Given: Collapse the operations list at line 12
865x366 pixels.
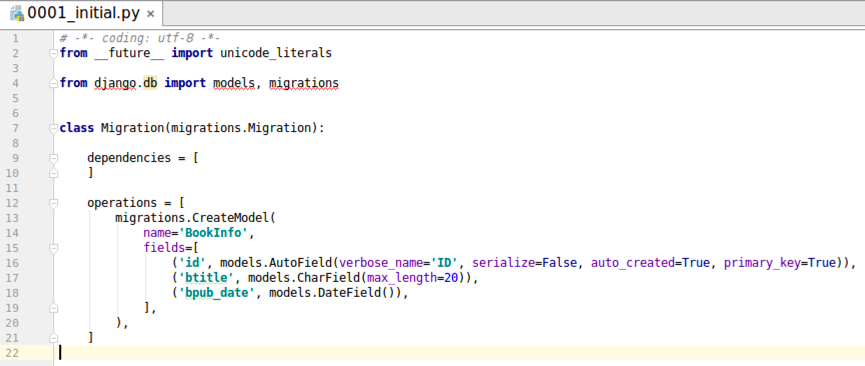Looking at the screenshot, I should coord(54,203).
